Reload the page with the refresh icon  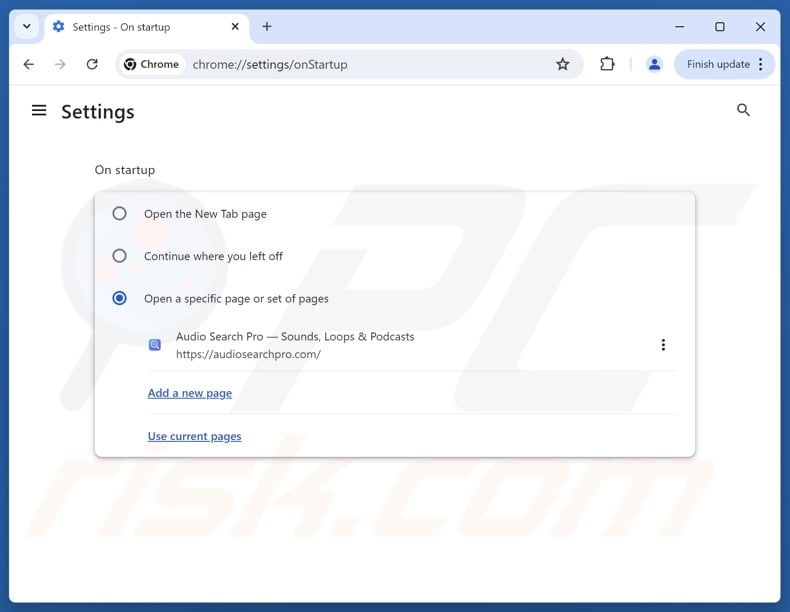92,64
